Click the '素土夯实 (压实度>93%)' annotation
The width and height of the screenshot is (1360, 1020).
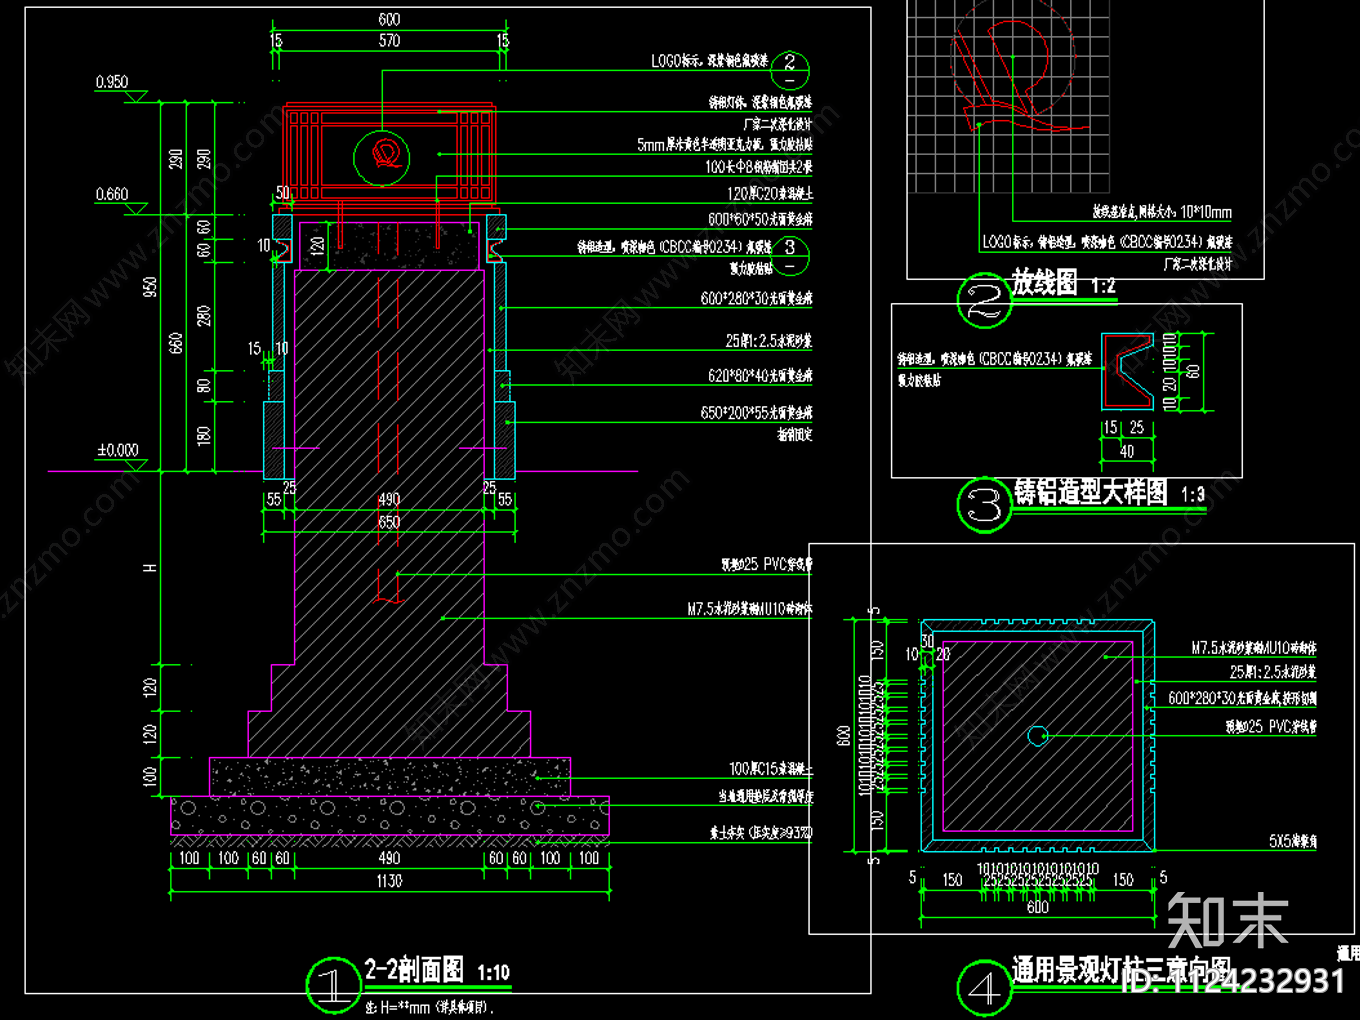761,832
